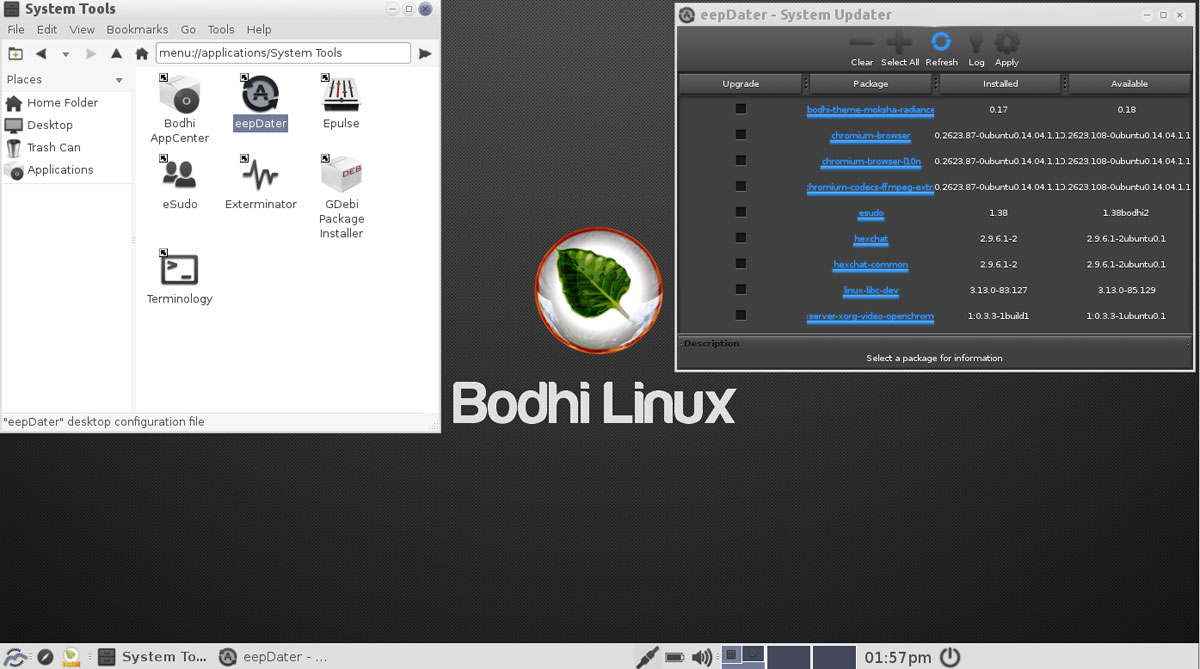1200x669 pixels.
Task: Click the 01:57pm clock
Action: click(x=898, y=657)
